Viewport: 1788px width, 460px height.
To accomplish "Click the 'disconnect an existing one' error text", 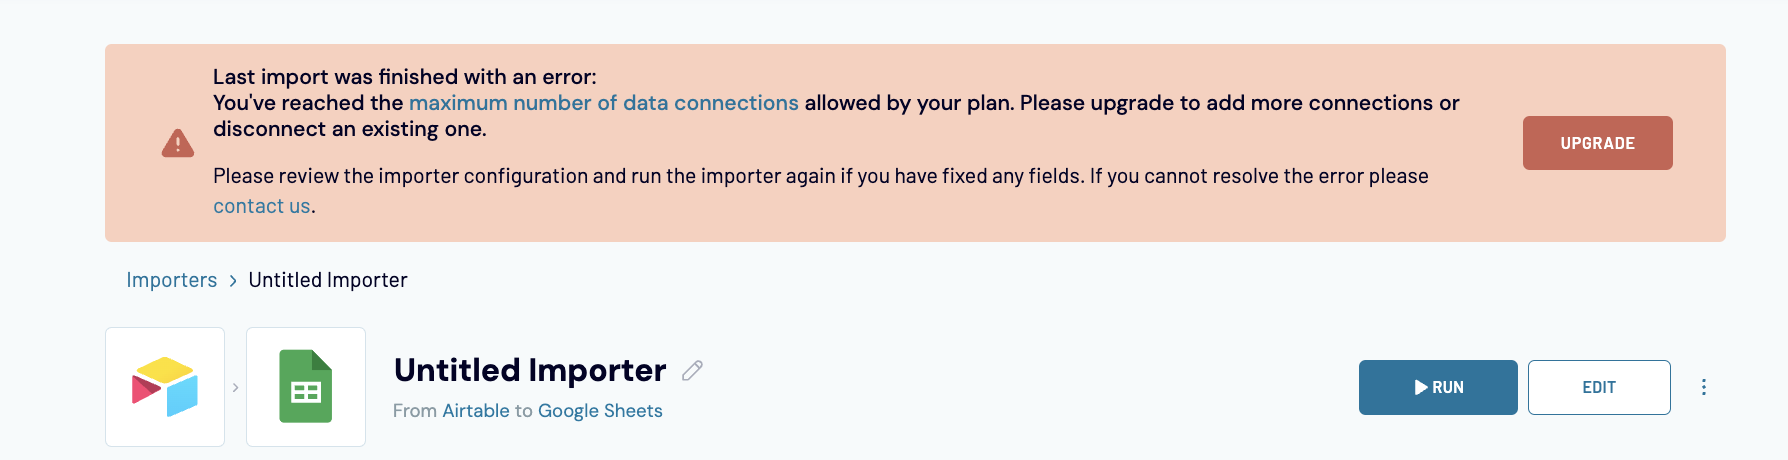I will [x=350, y=129].
